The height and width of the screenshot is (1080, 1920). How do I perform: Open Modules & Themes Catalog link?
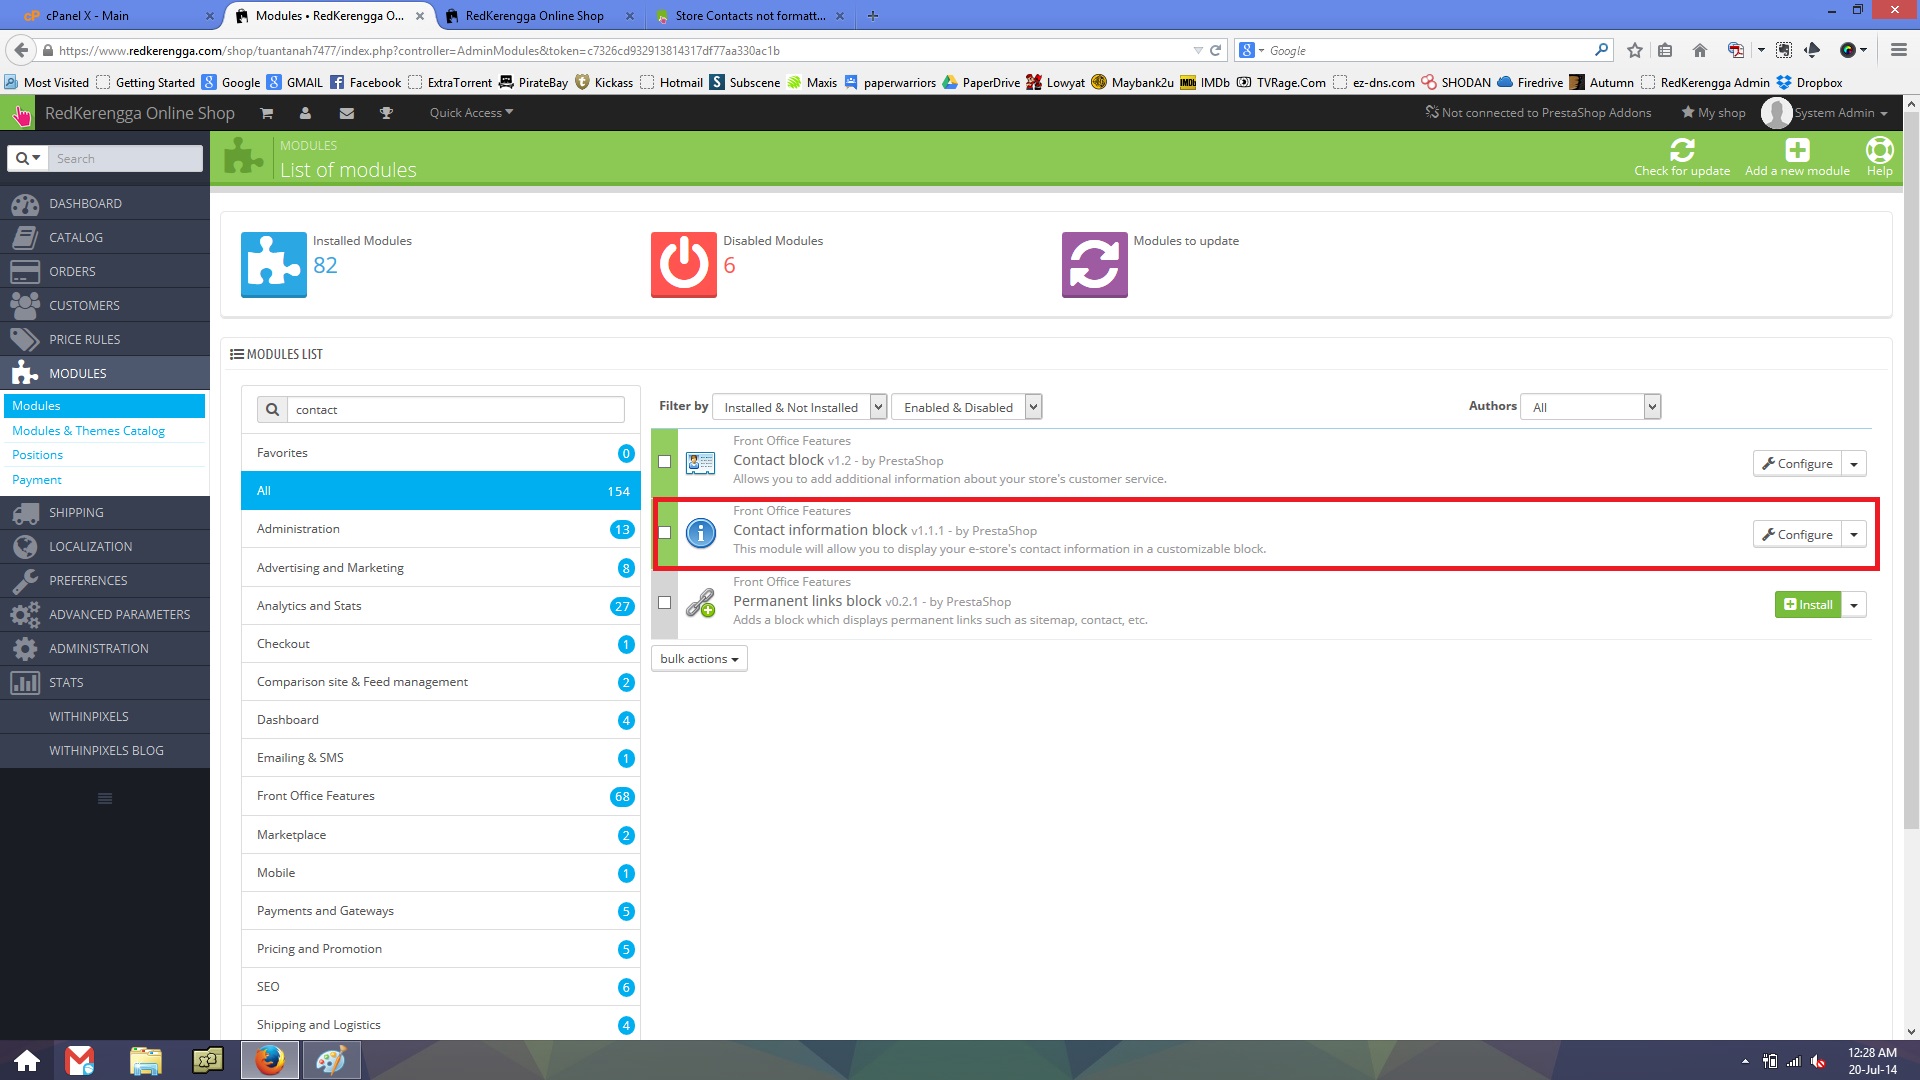(x=88, y=431)
